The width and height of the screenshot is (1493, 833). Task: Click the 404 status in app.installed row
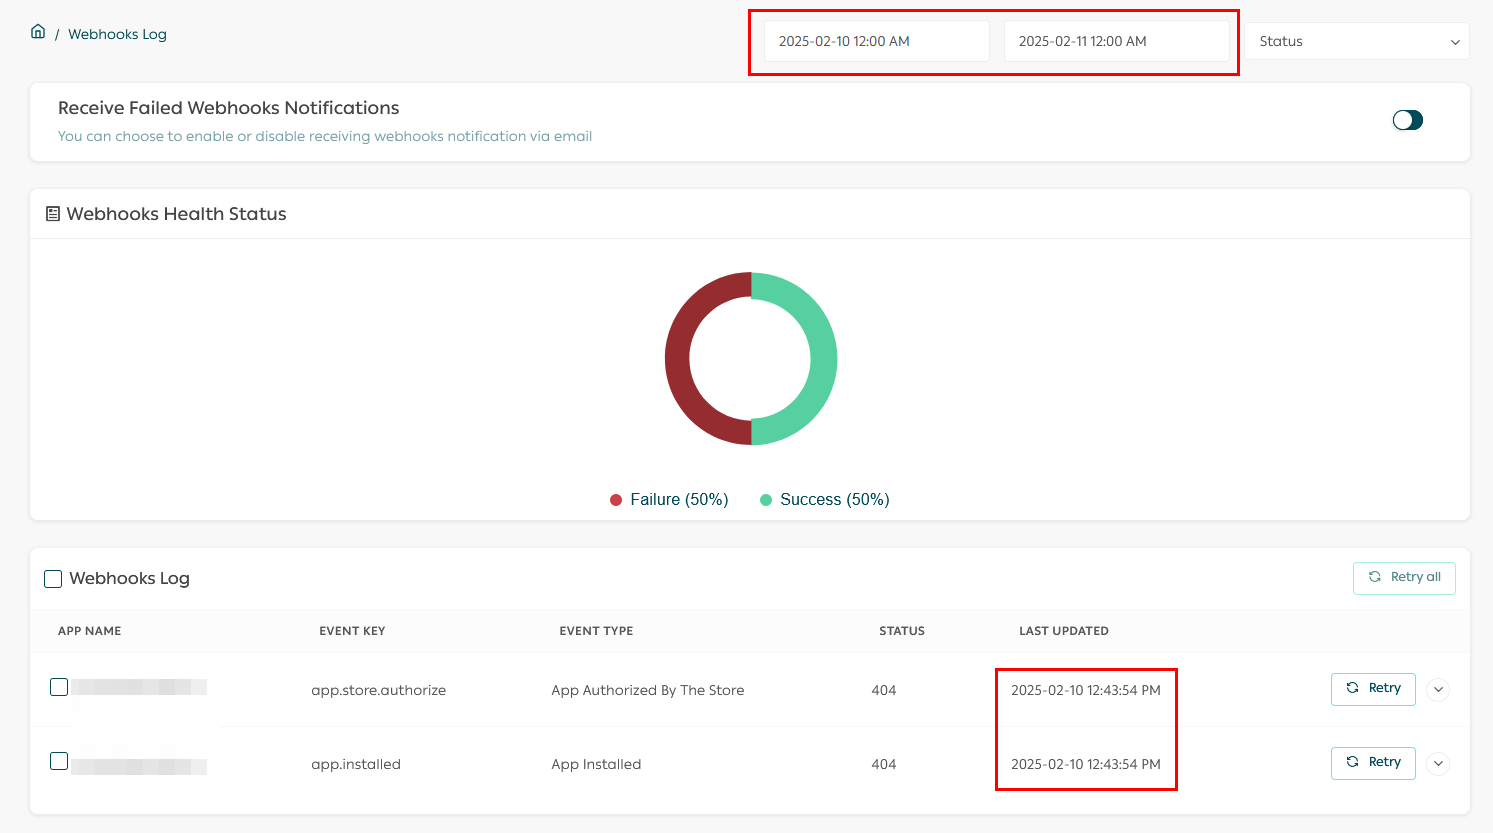[x=884, y=764]
